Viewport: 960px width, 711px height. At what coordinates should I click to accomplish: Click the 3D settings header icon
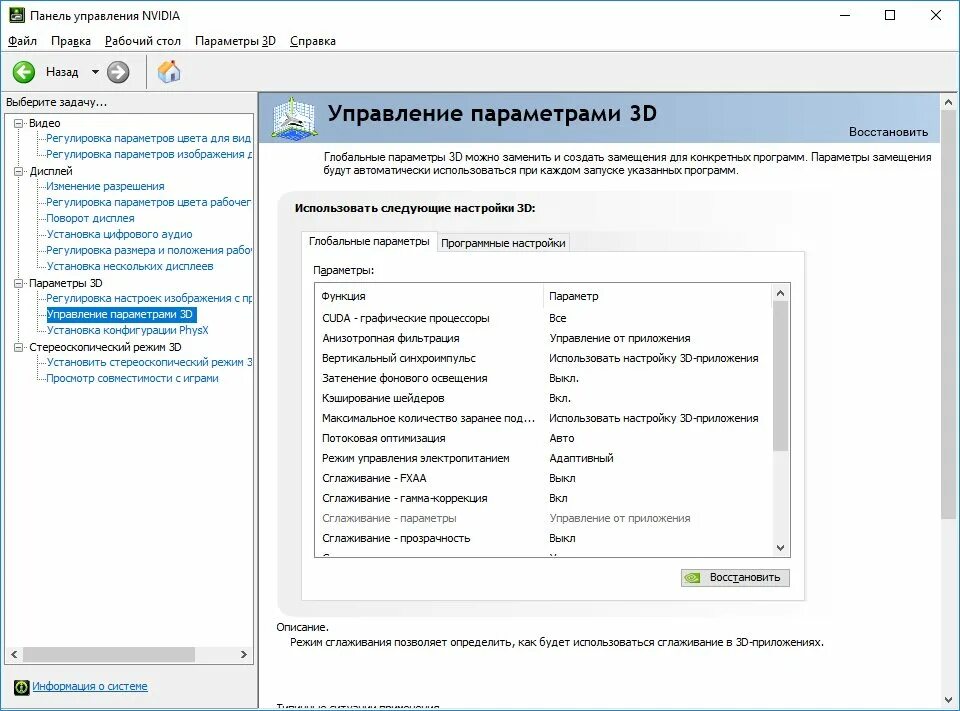(294, 118)
